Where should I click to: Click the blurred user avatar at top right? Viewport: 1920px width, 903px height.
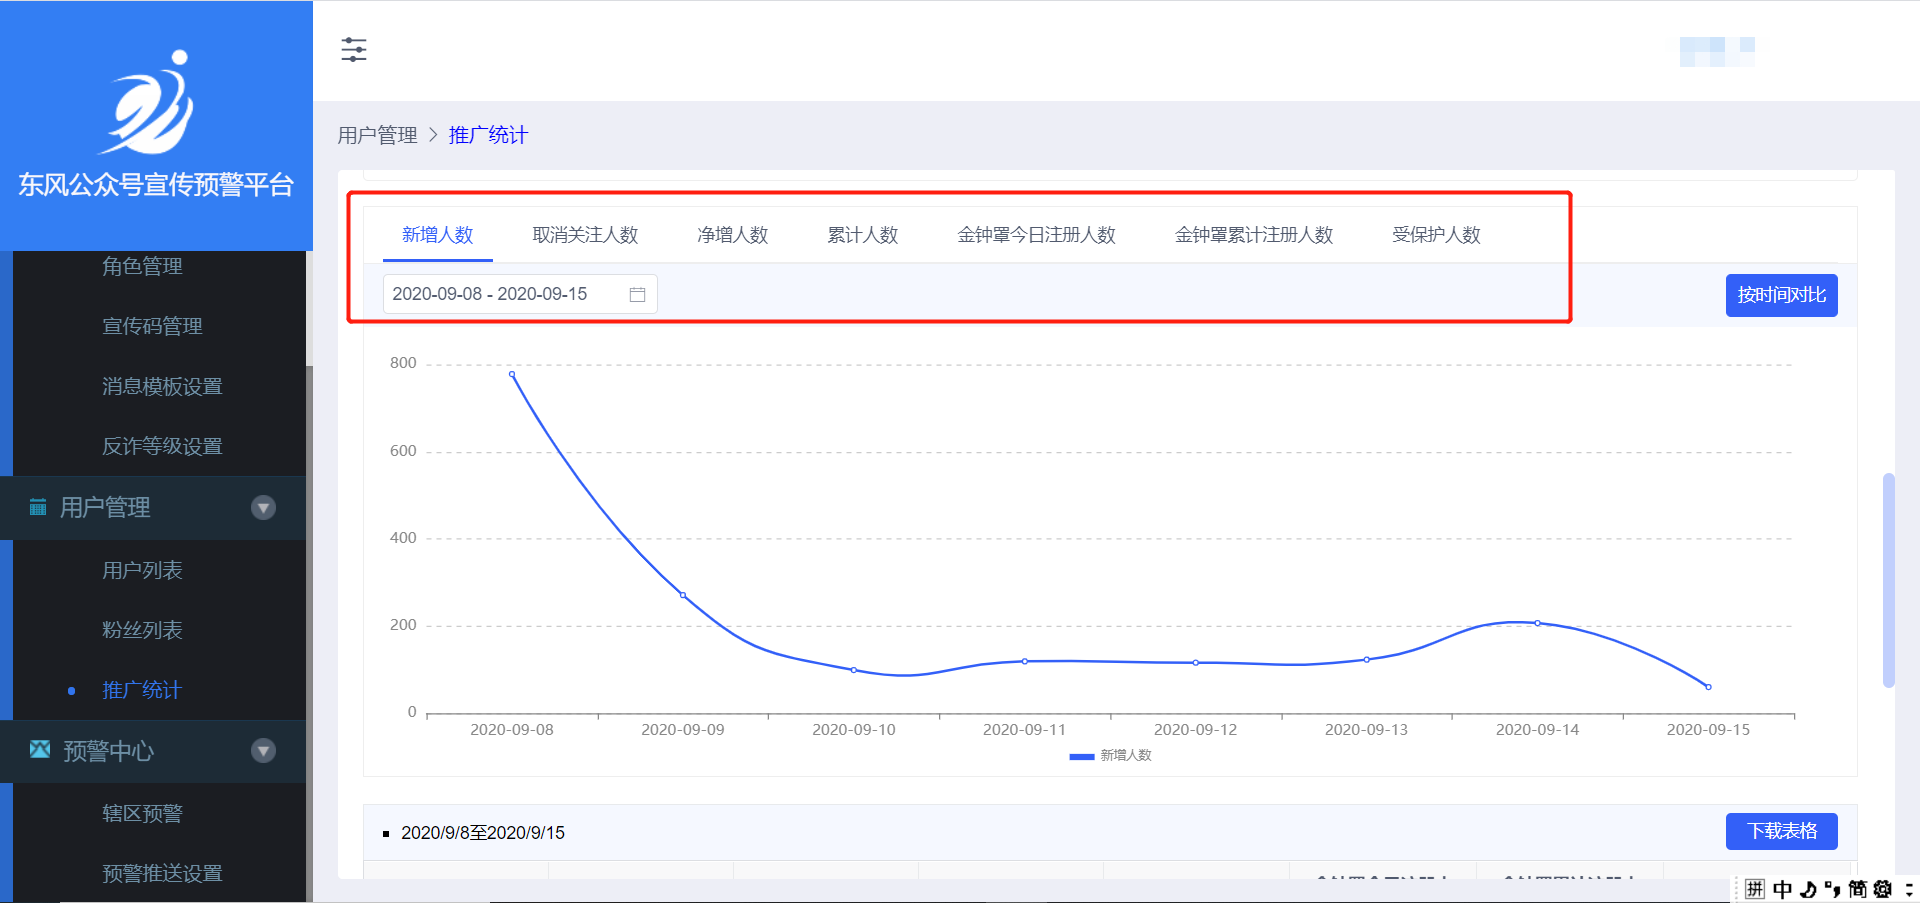coord(1717,51)
